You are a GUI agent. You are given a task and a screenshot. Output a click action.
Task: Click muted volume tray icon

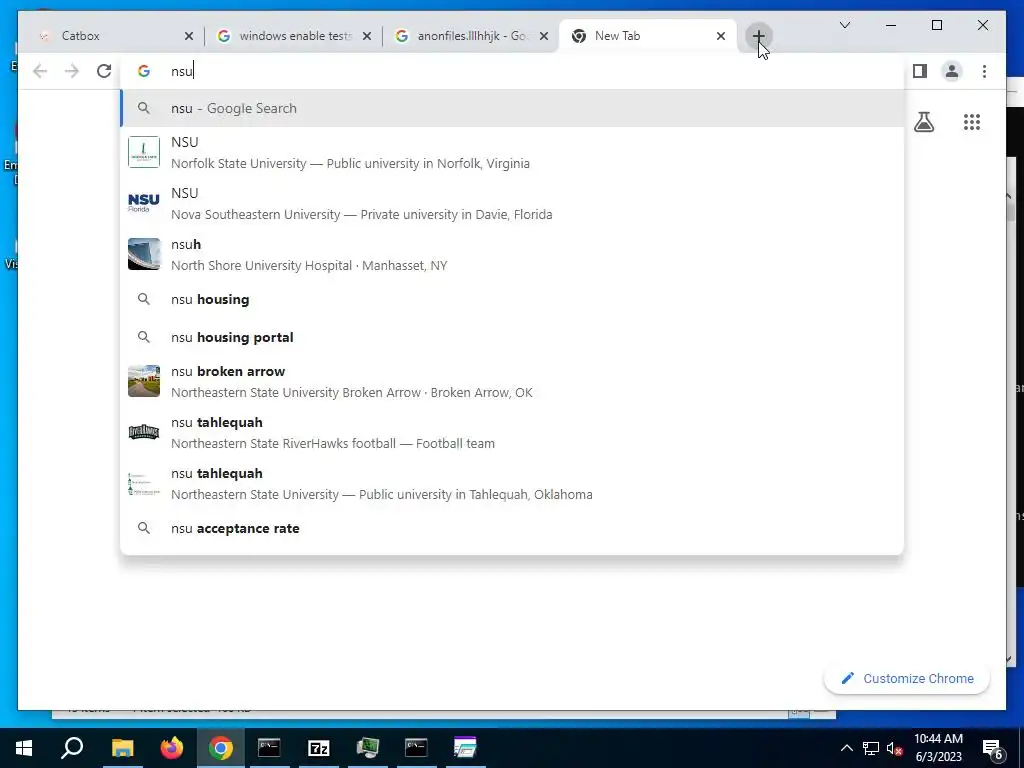895,748
